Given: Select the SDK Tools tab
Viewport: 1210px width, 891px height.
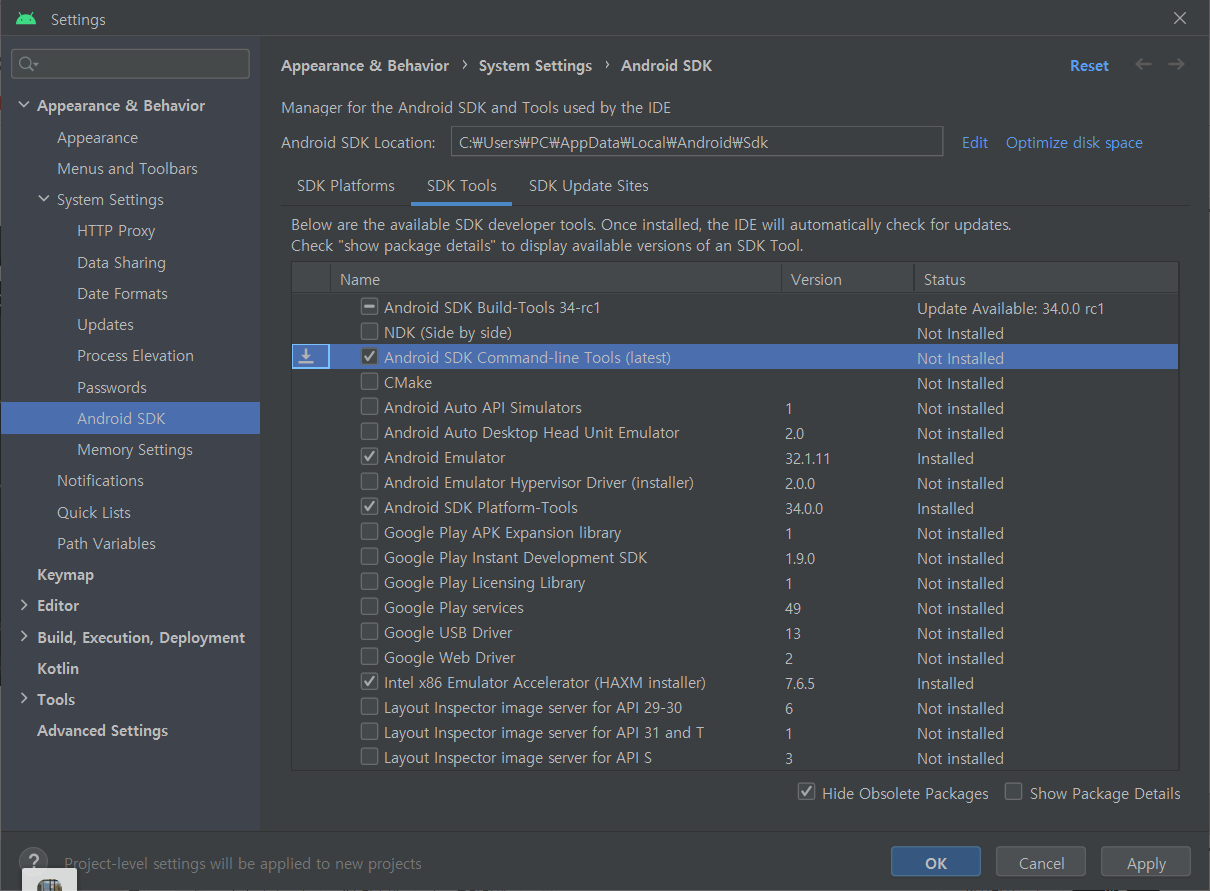Looking at the screenshot, I should coord(462,186).
